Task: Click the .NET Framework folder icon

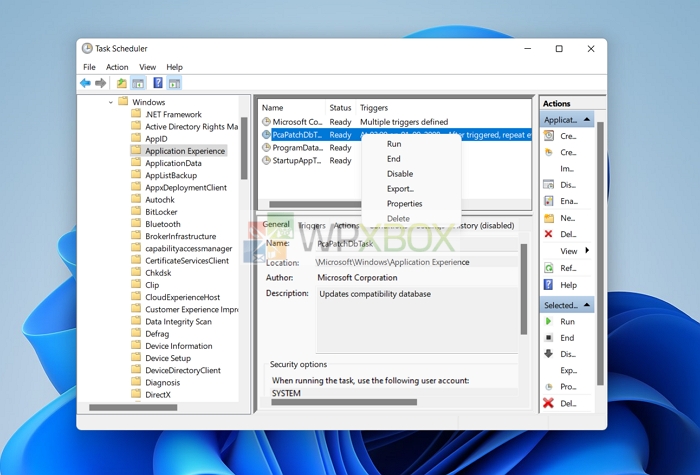Action: (136, 113)
